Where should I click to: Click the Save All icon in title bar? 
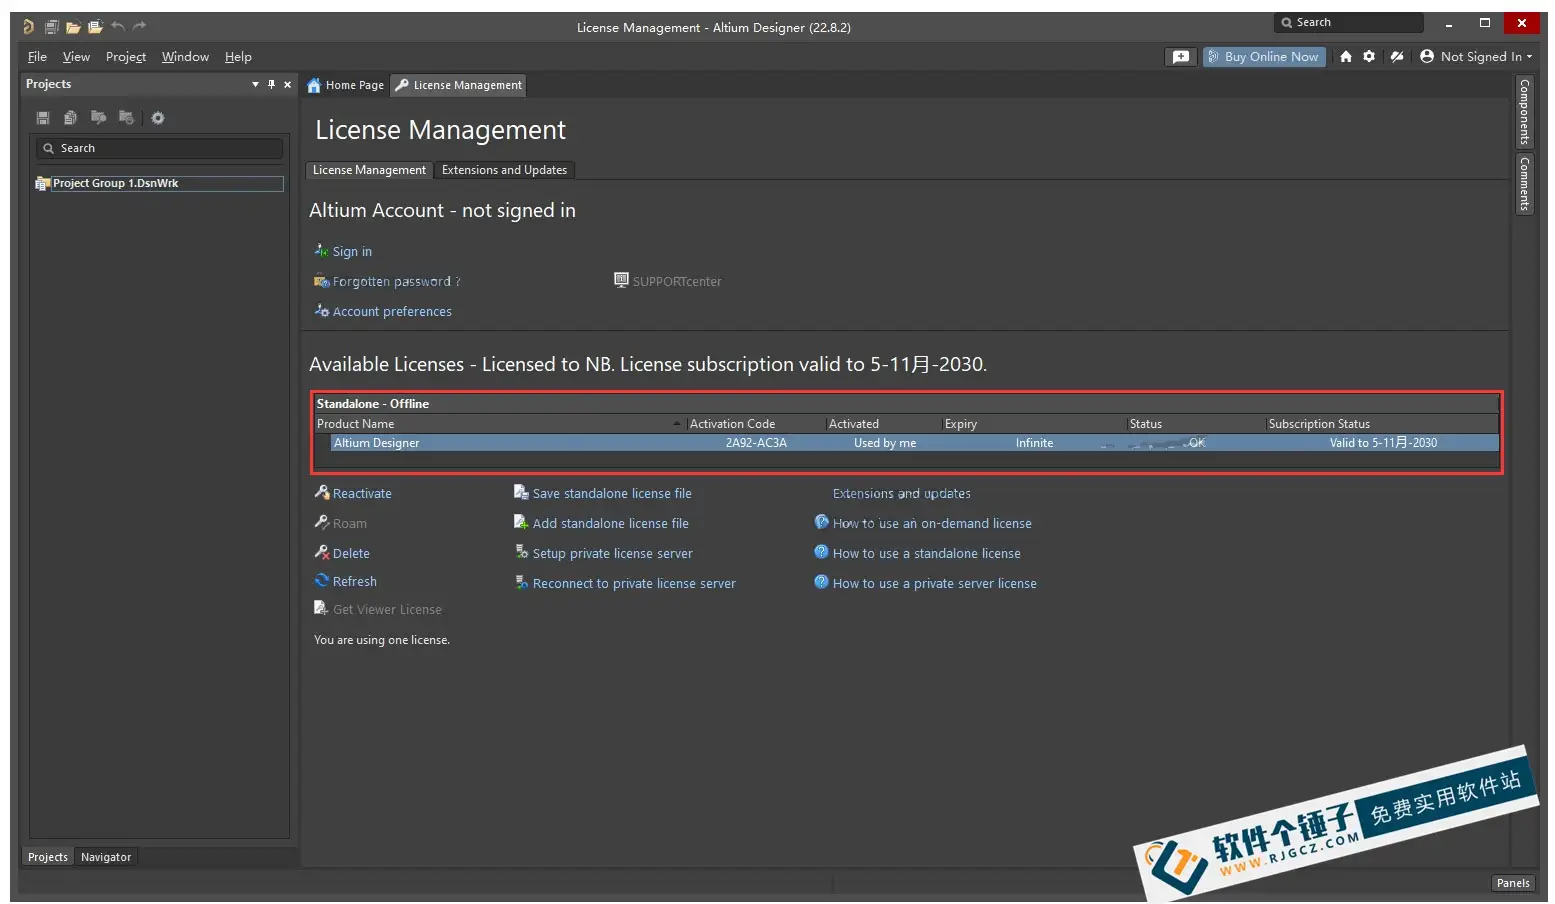click(51, 27)
